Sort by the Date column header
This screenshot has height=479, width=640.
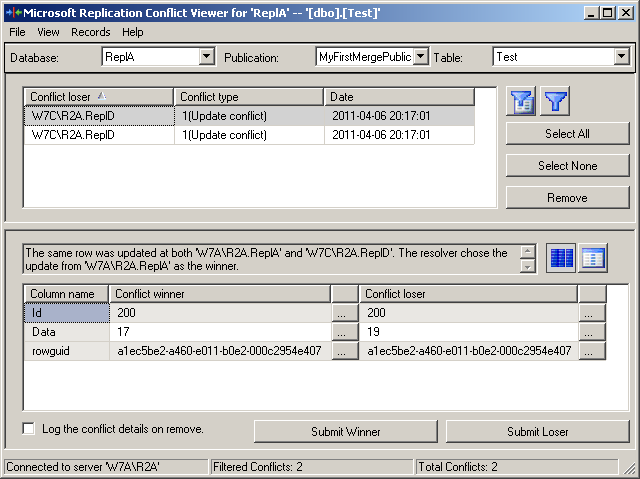(399, 97)
